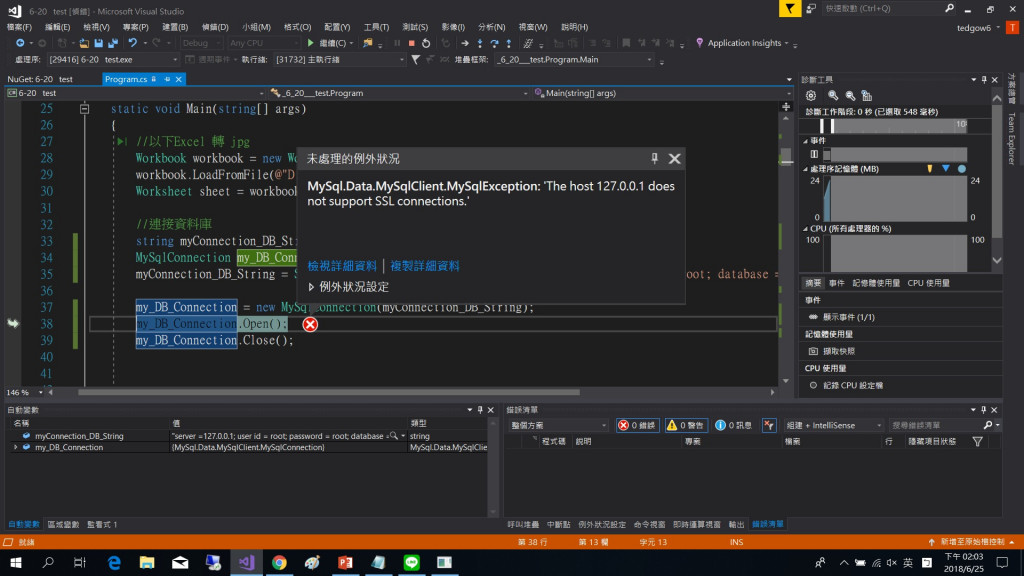The image size is (1024, 576).
Task: Click the Reset view chart icon in Diagnostic Tools
Action: pos(867,95)
